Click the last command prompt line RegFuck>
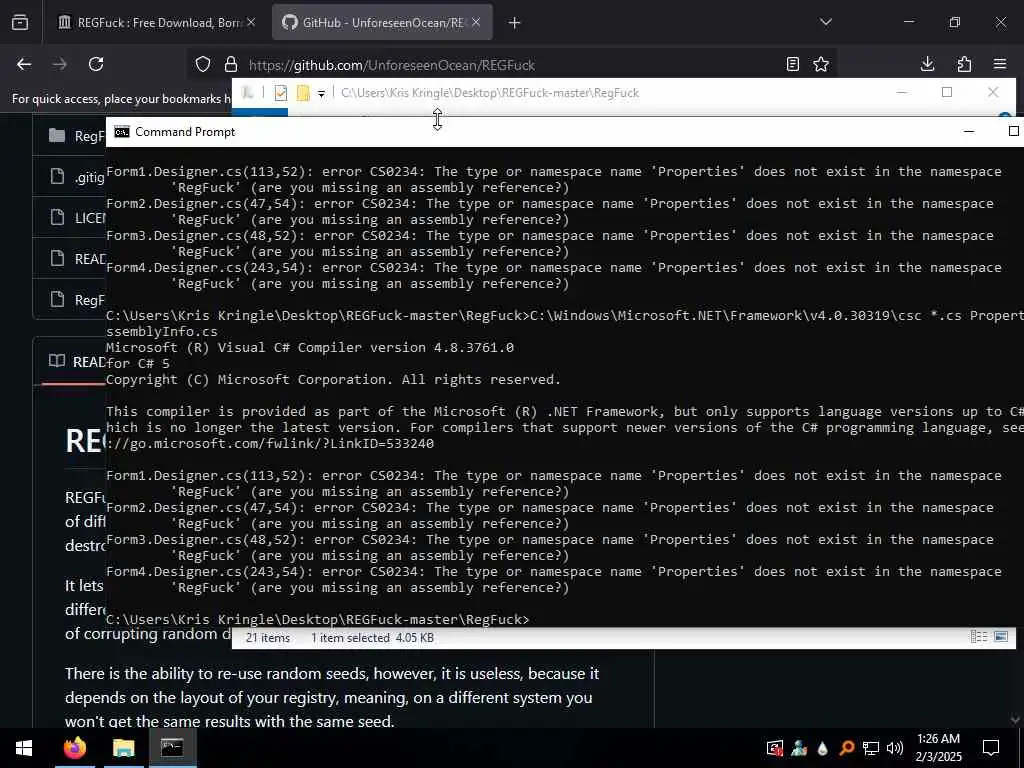Screen dimensions: 1024x768 point(317,619)
